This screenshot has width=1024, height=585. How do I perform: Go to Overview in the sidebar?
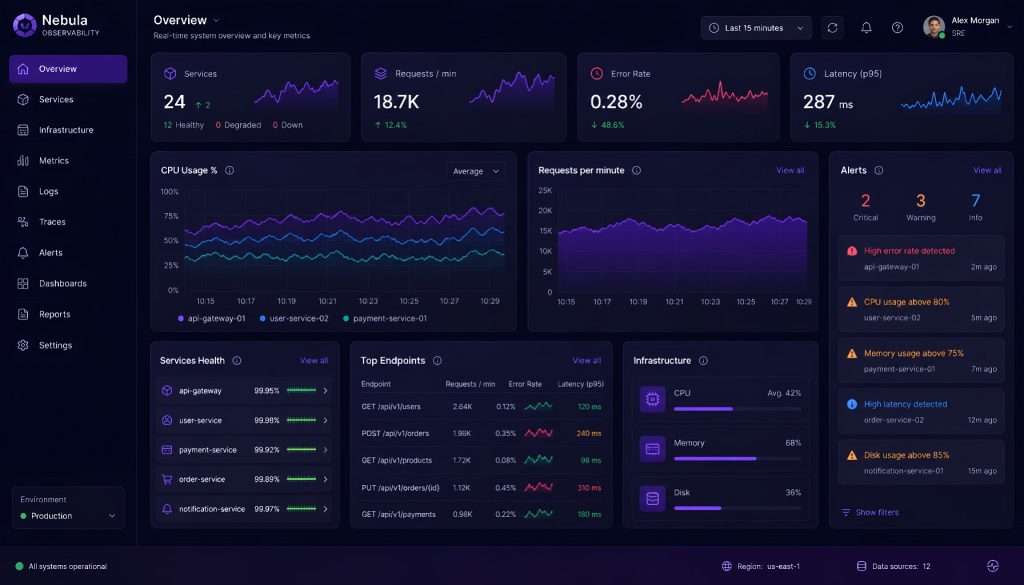point(68,69)
